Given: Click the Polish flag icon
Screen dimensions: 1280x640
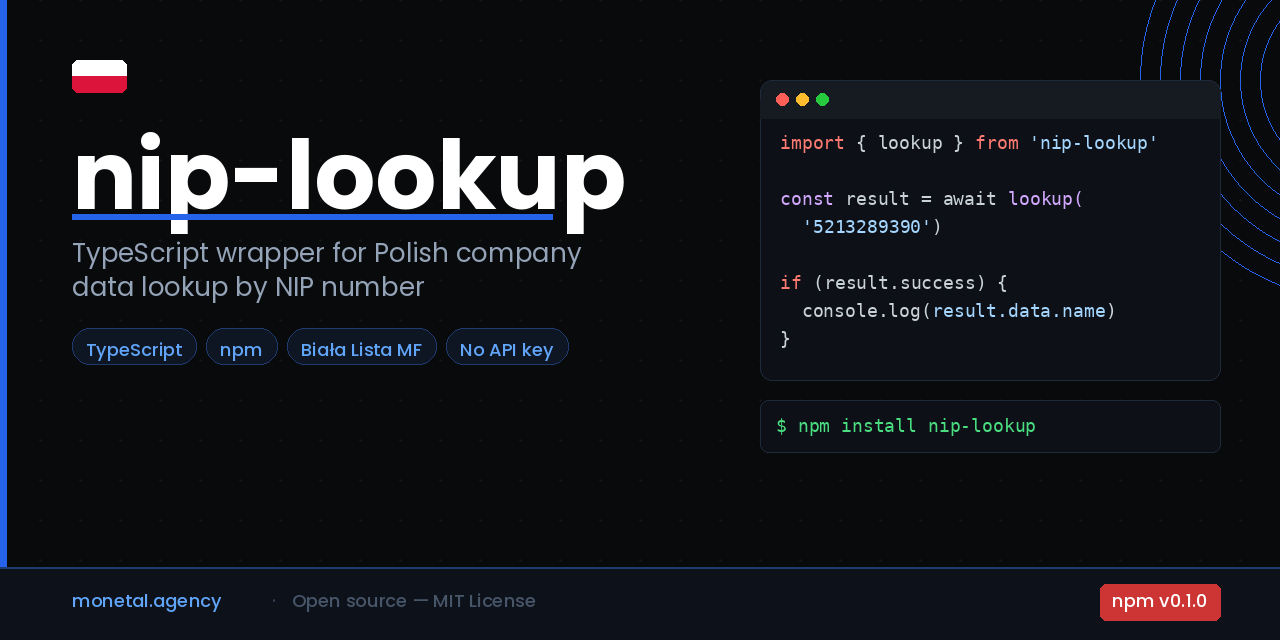Looking at the screenshot, I should 99,76.
